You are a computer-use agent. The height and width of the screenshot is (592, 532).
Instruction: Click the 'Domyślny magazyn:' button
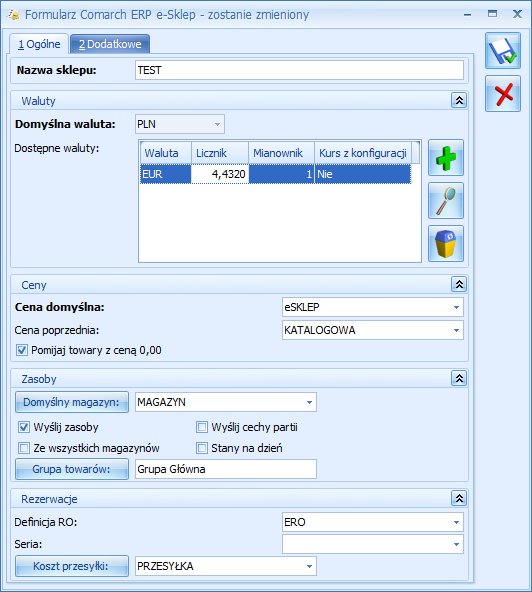point(72,402)
